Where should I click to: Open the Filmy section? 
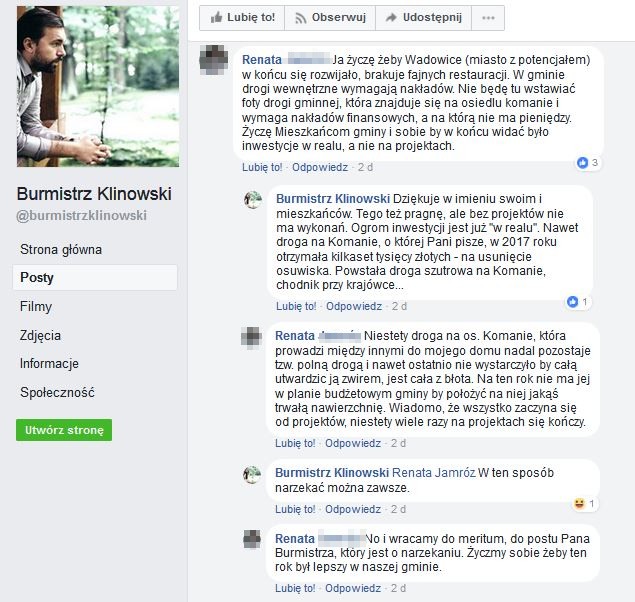36,306
